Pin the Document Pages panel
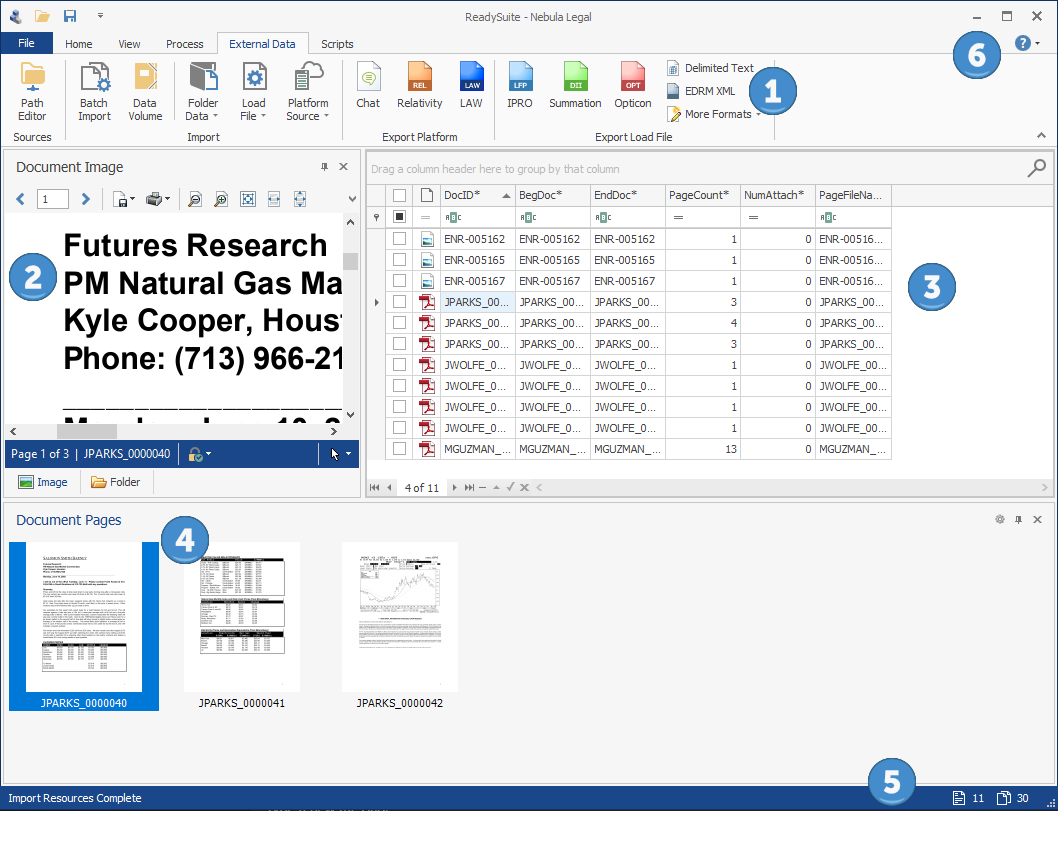Viewport: 1058px width, 856px height. [x=1018, y=519]
